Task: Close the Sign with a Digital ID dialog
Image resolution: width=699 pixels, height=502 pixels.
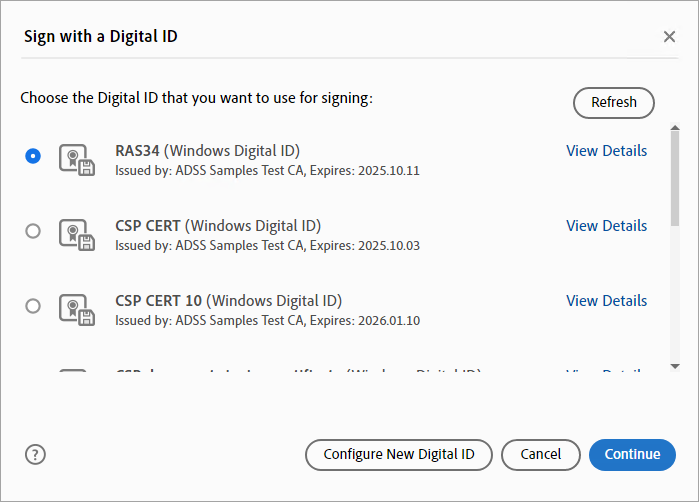Action: (669, 37)
